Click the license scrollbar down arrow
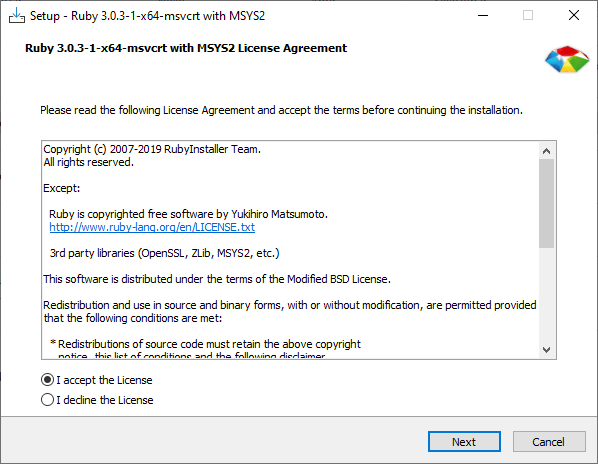 pyautogui.click(x=547, y=350)
